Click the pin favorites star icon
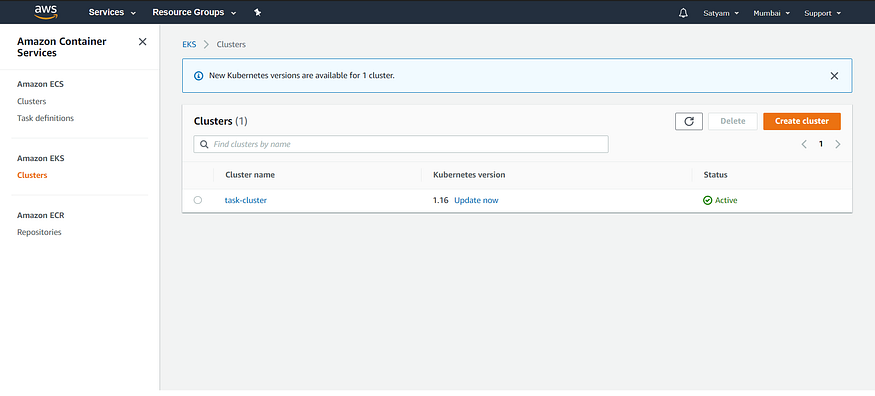 pyautogui.click(x=257, y=12)
